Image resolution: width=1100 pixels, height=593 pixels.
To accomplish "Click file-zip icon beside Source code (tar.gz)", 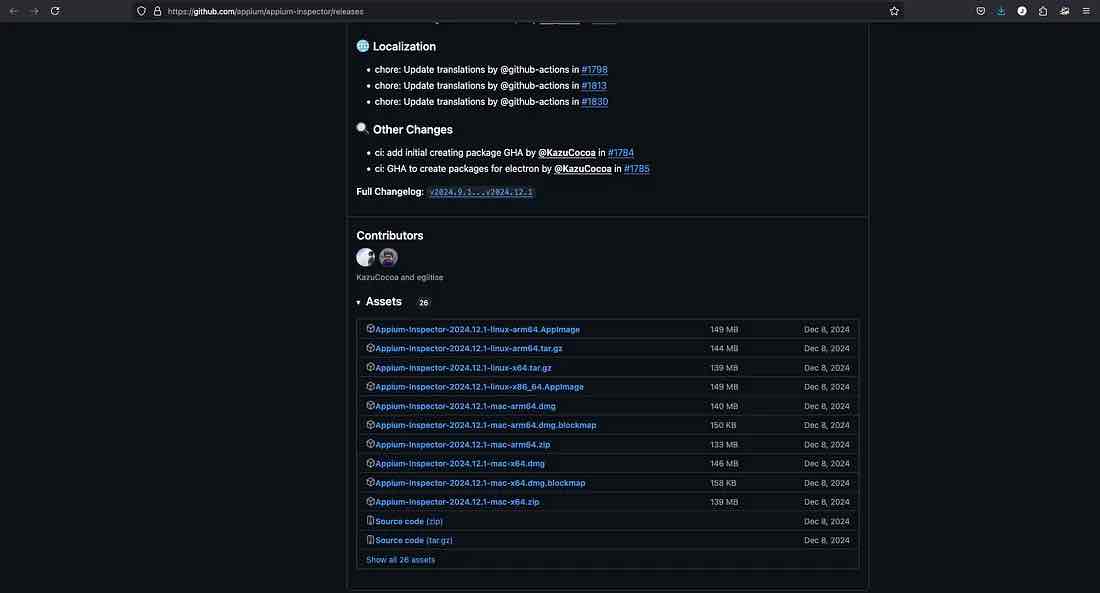I will [370, 540].
